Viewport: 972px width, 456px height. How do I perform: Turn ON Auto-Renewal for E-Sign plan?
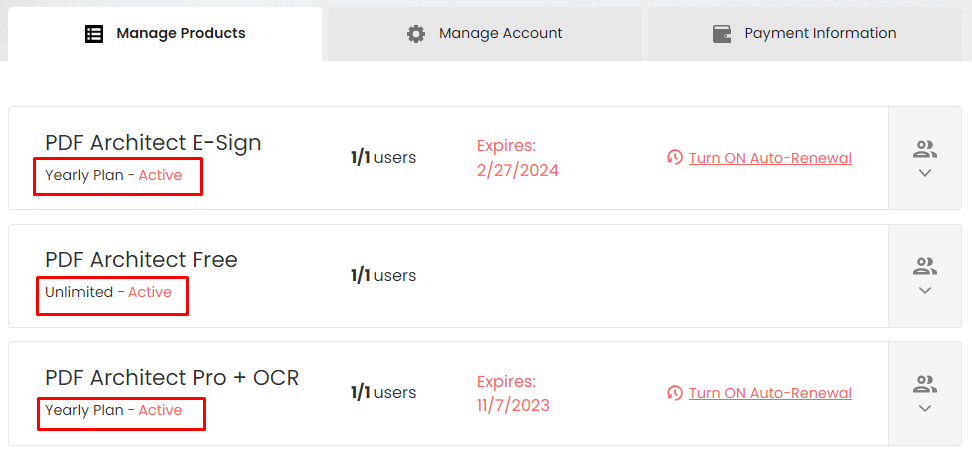[x=770, y=158]
